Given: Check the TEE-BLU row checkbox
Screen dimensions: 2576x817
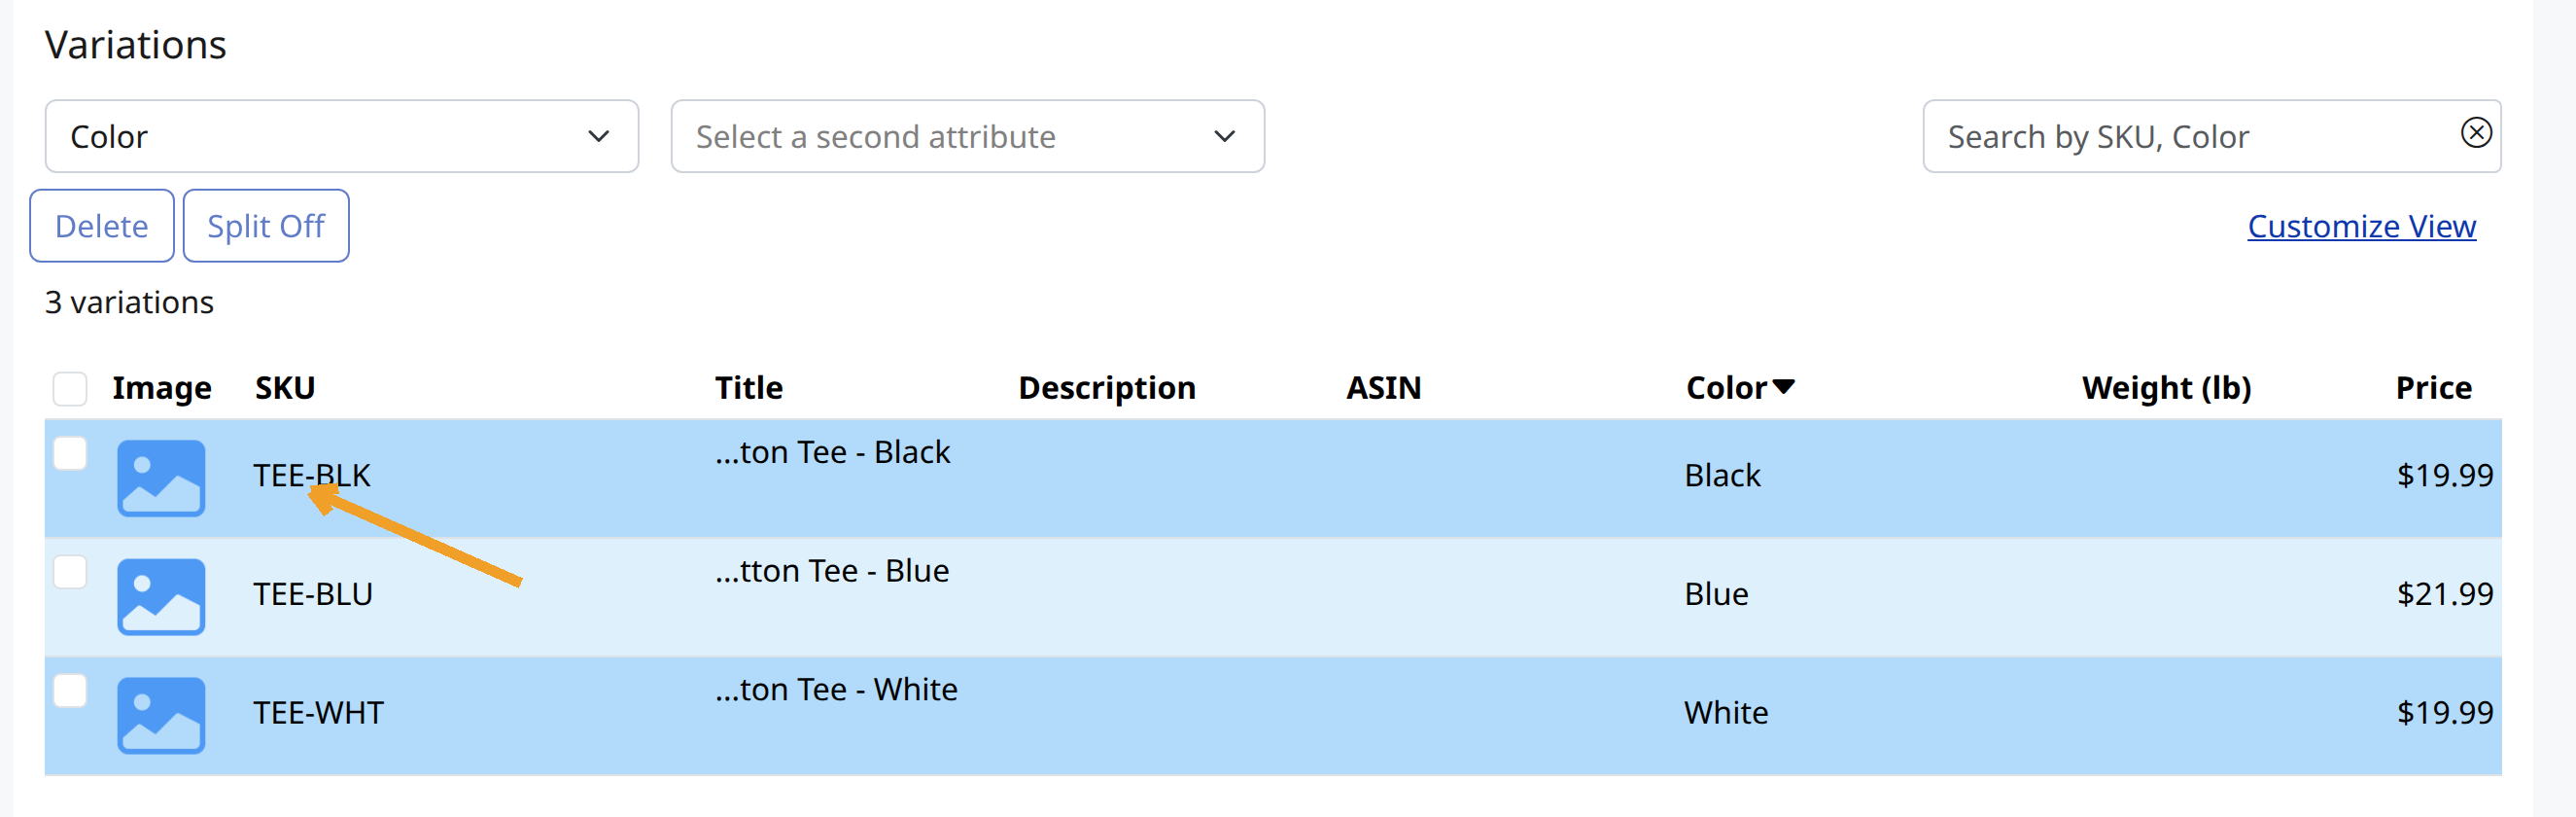Looking at the screenshot, I should [70, 572].
